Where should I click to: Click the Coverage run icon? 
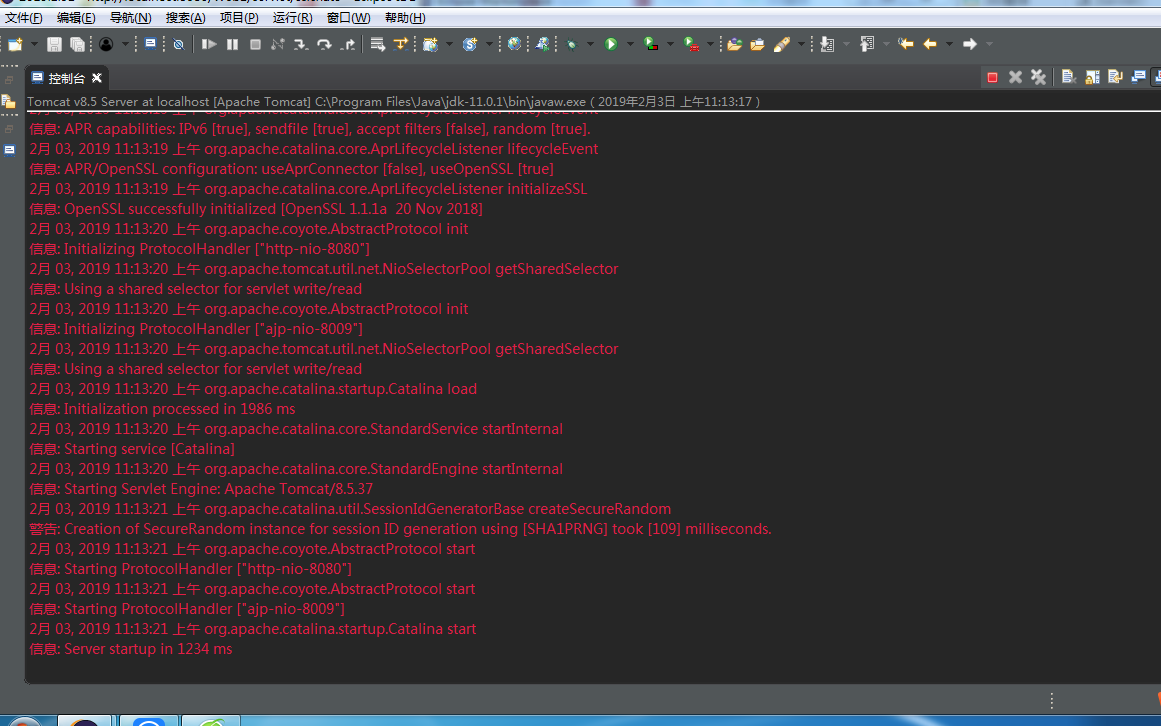(651, 44)
